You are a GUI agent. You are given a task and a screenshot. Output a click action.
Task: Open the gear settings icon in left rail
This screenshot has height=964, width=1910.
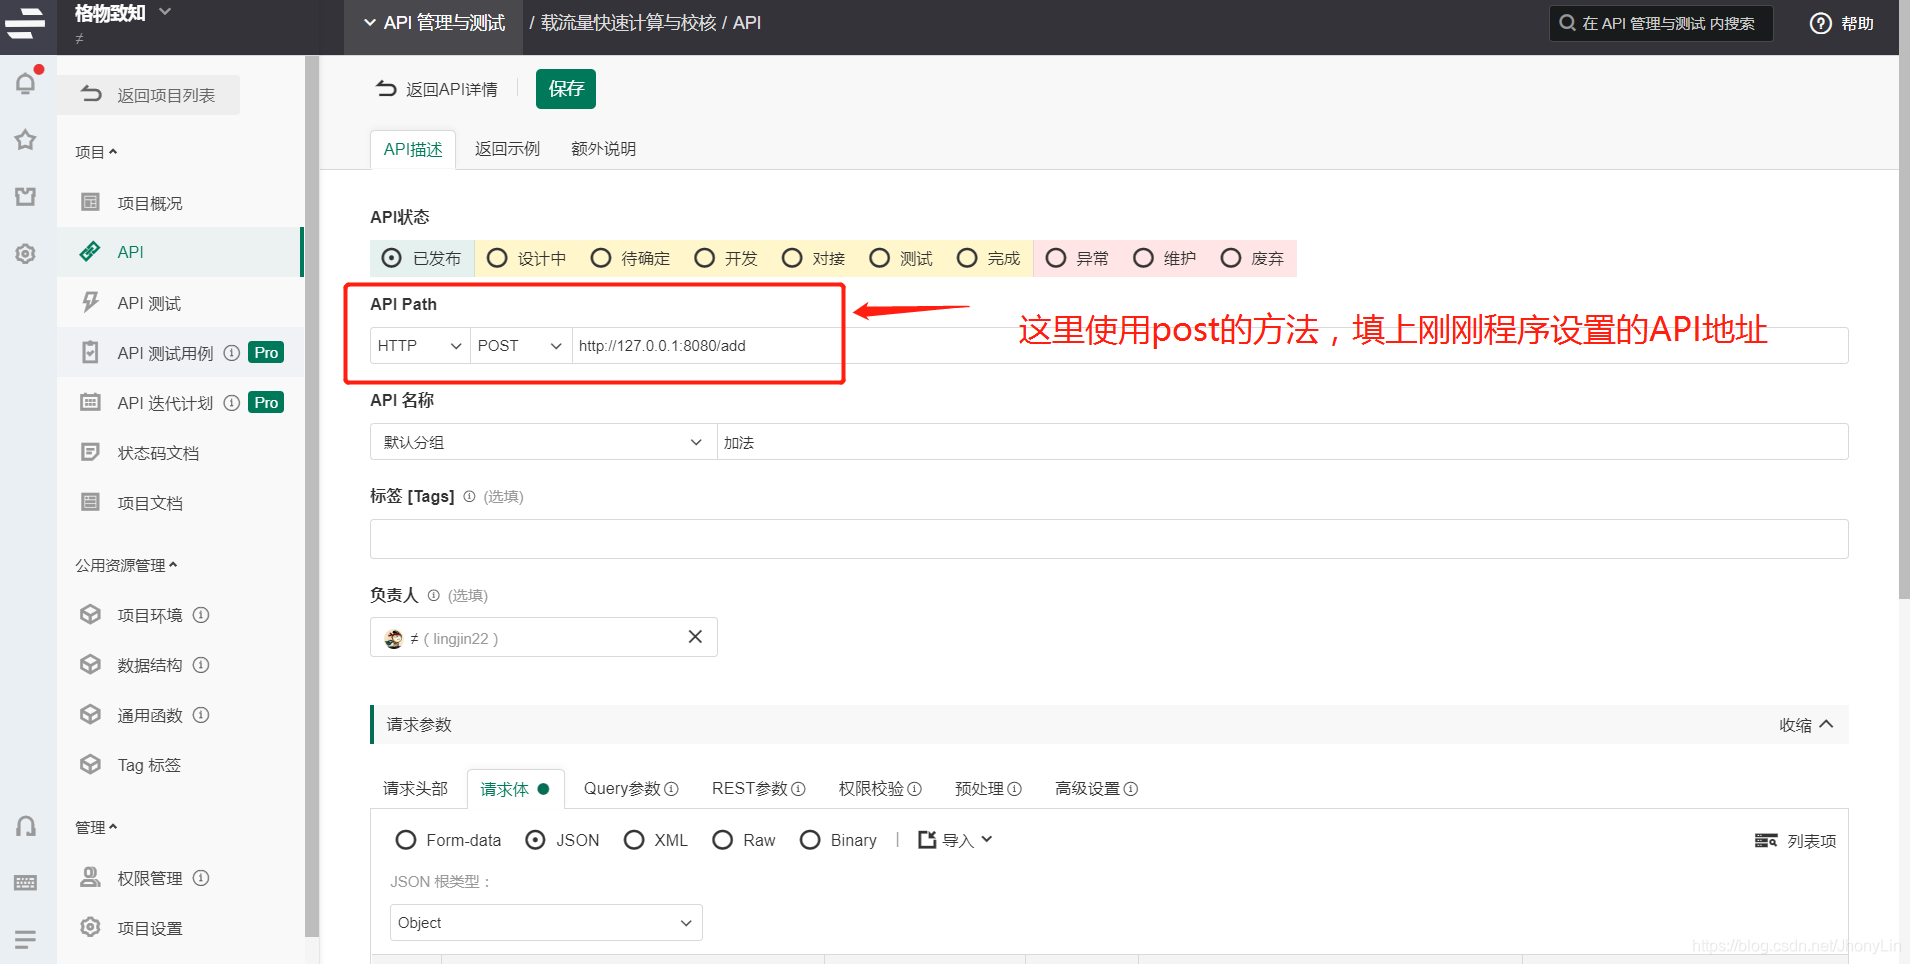[26, 254]
